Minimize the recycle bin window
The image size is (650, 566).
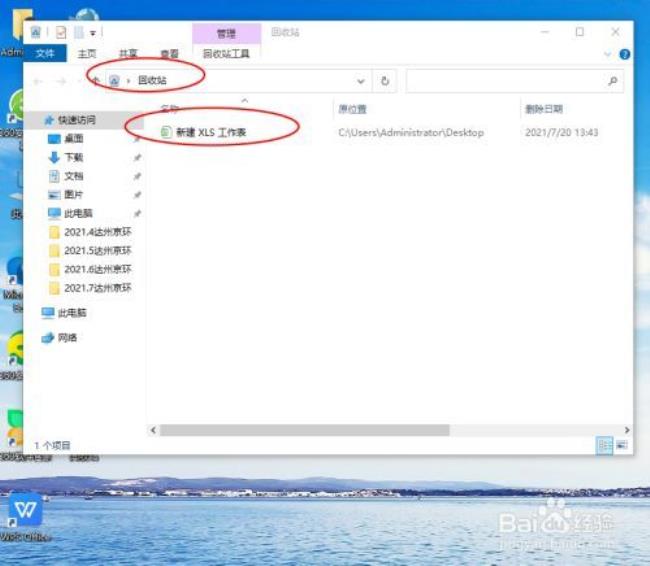[x=545, y=32]
